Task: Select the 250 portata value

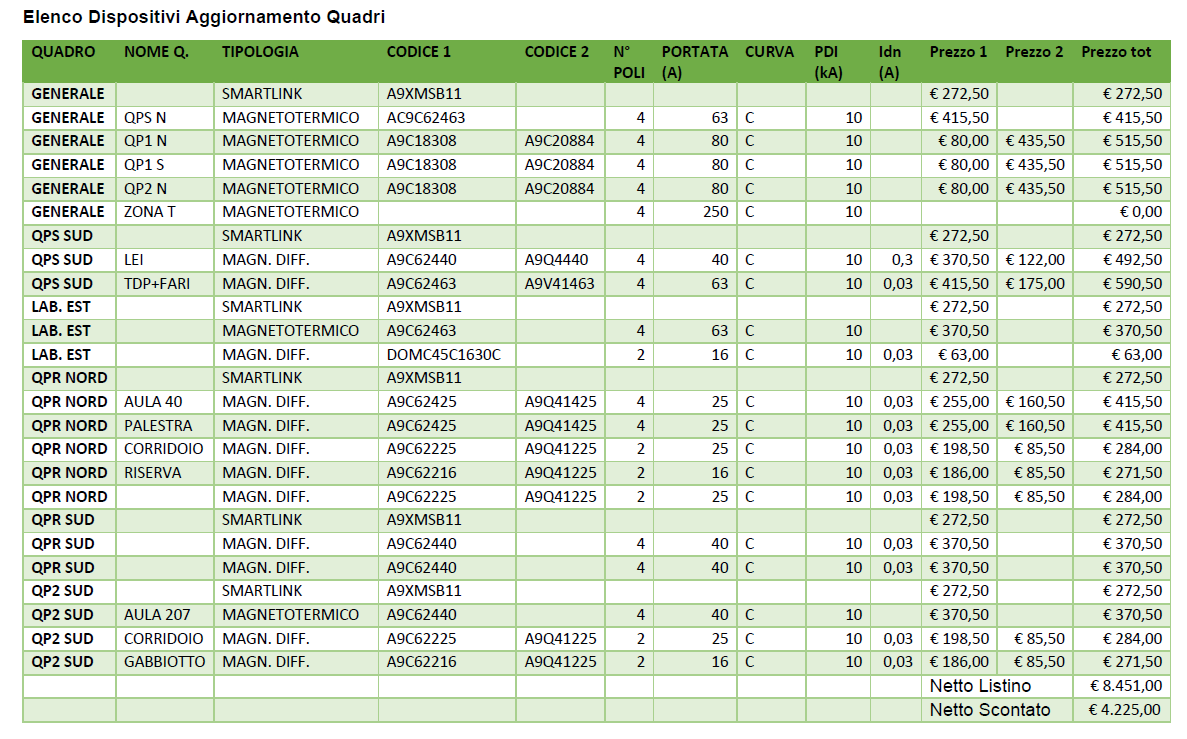Action: tap(715, 212)
